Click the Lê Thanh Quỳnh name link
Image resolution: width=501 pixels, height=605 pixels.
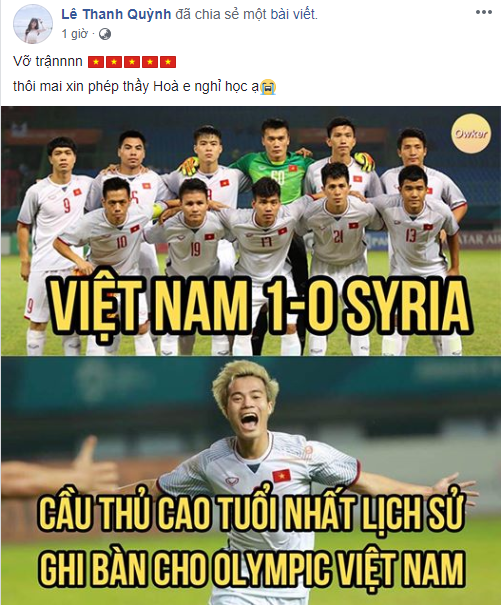pyautogui.click(x=116, y=14)
